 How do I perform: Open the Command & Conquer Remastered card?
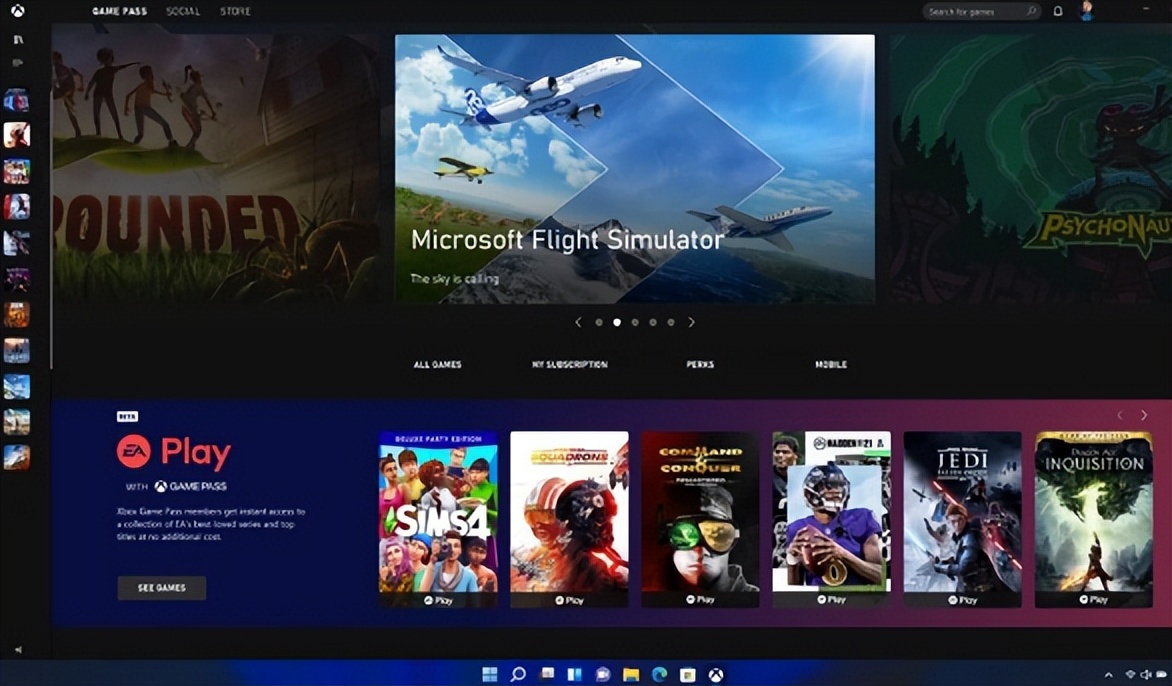(700, 519)
